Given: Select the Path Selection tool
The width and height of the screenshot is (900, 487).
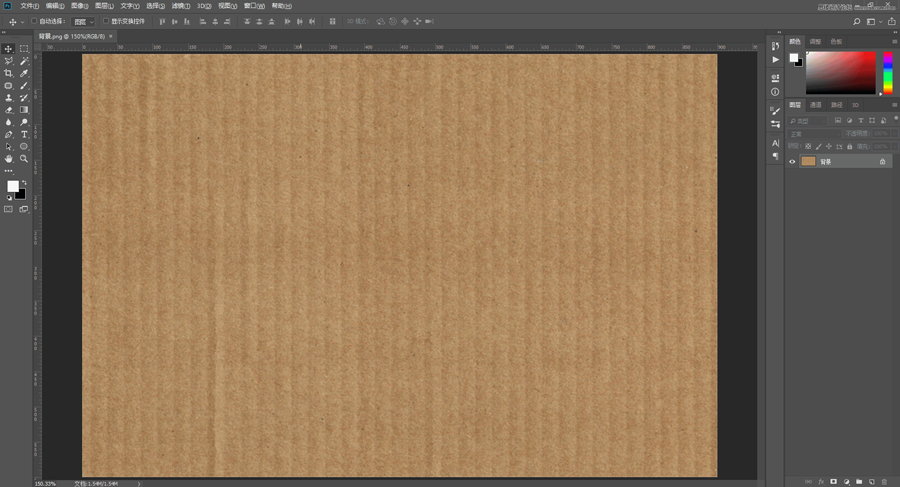Looking at the screenshot, I should [x=8, y=146].
